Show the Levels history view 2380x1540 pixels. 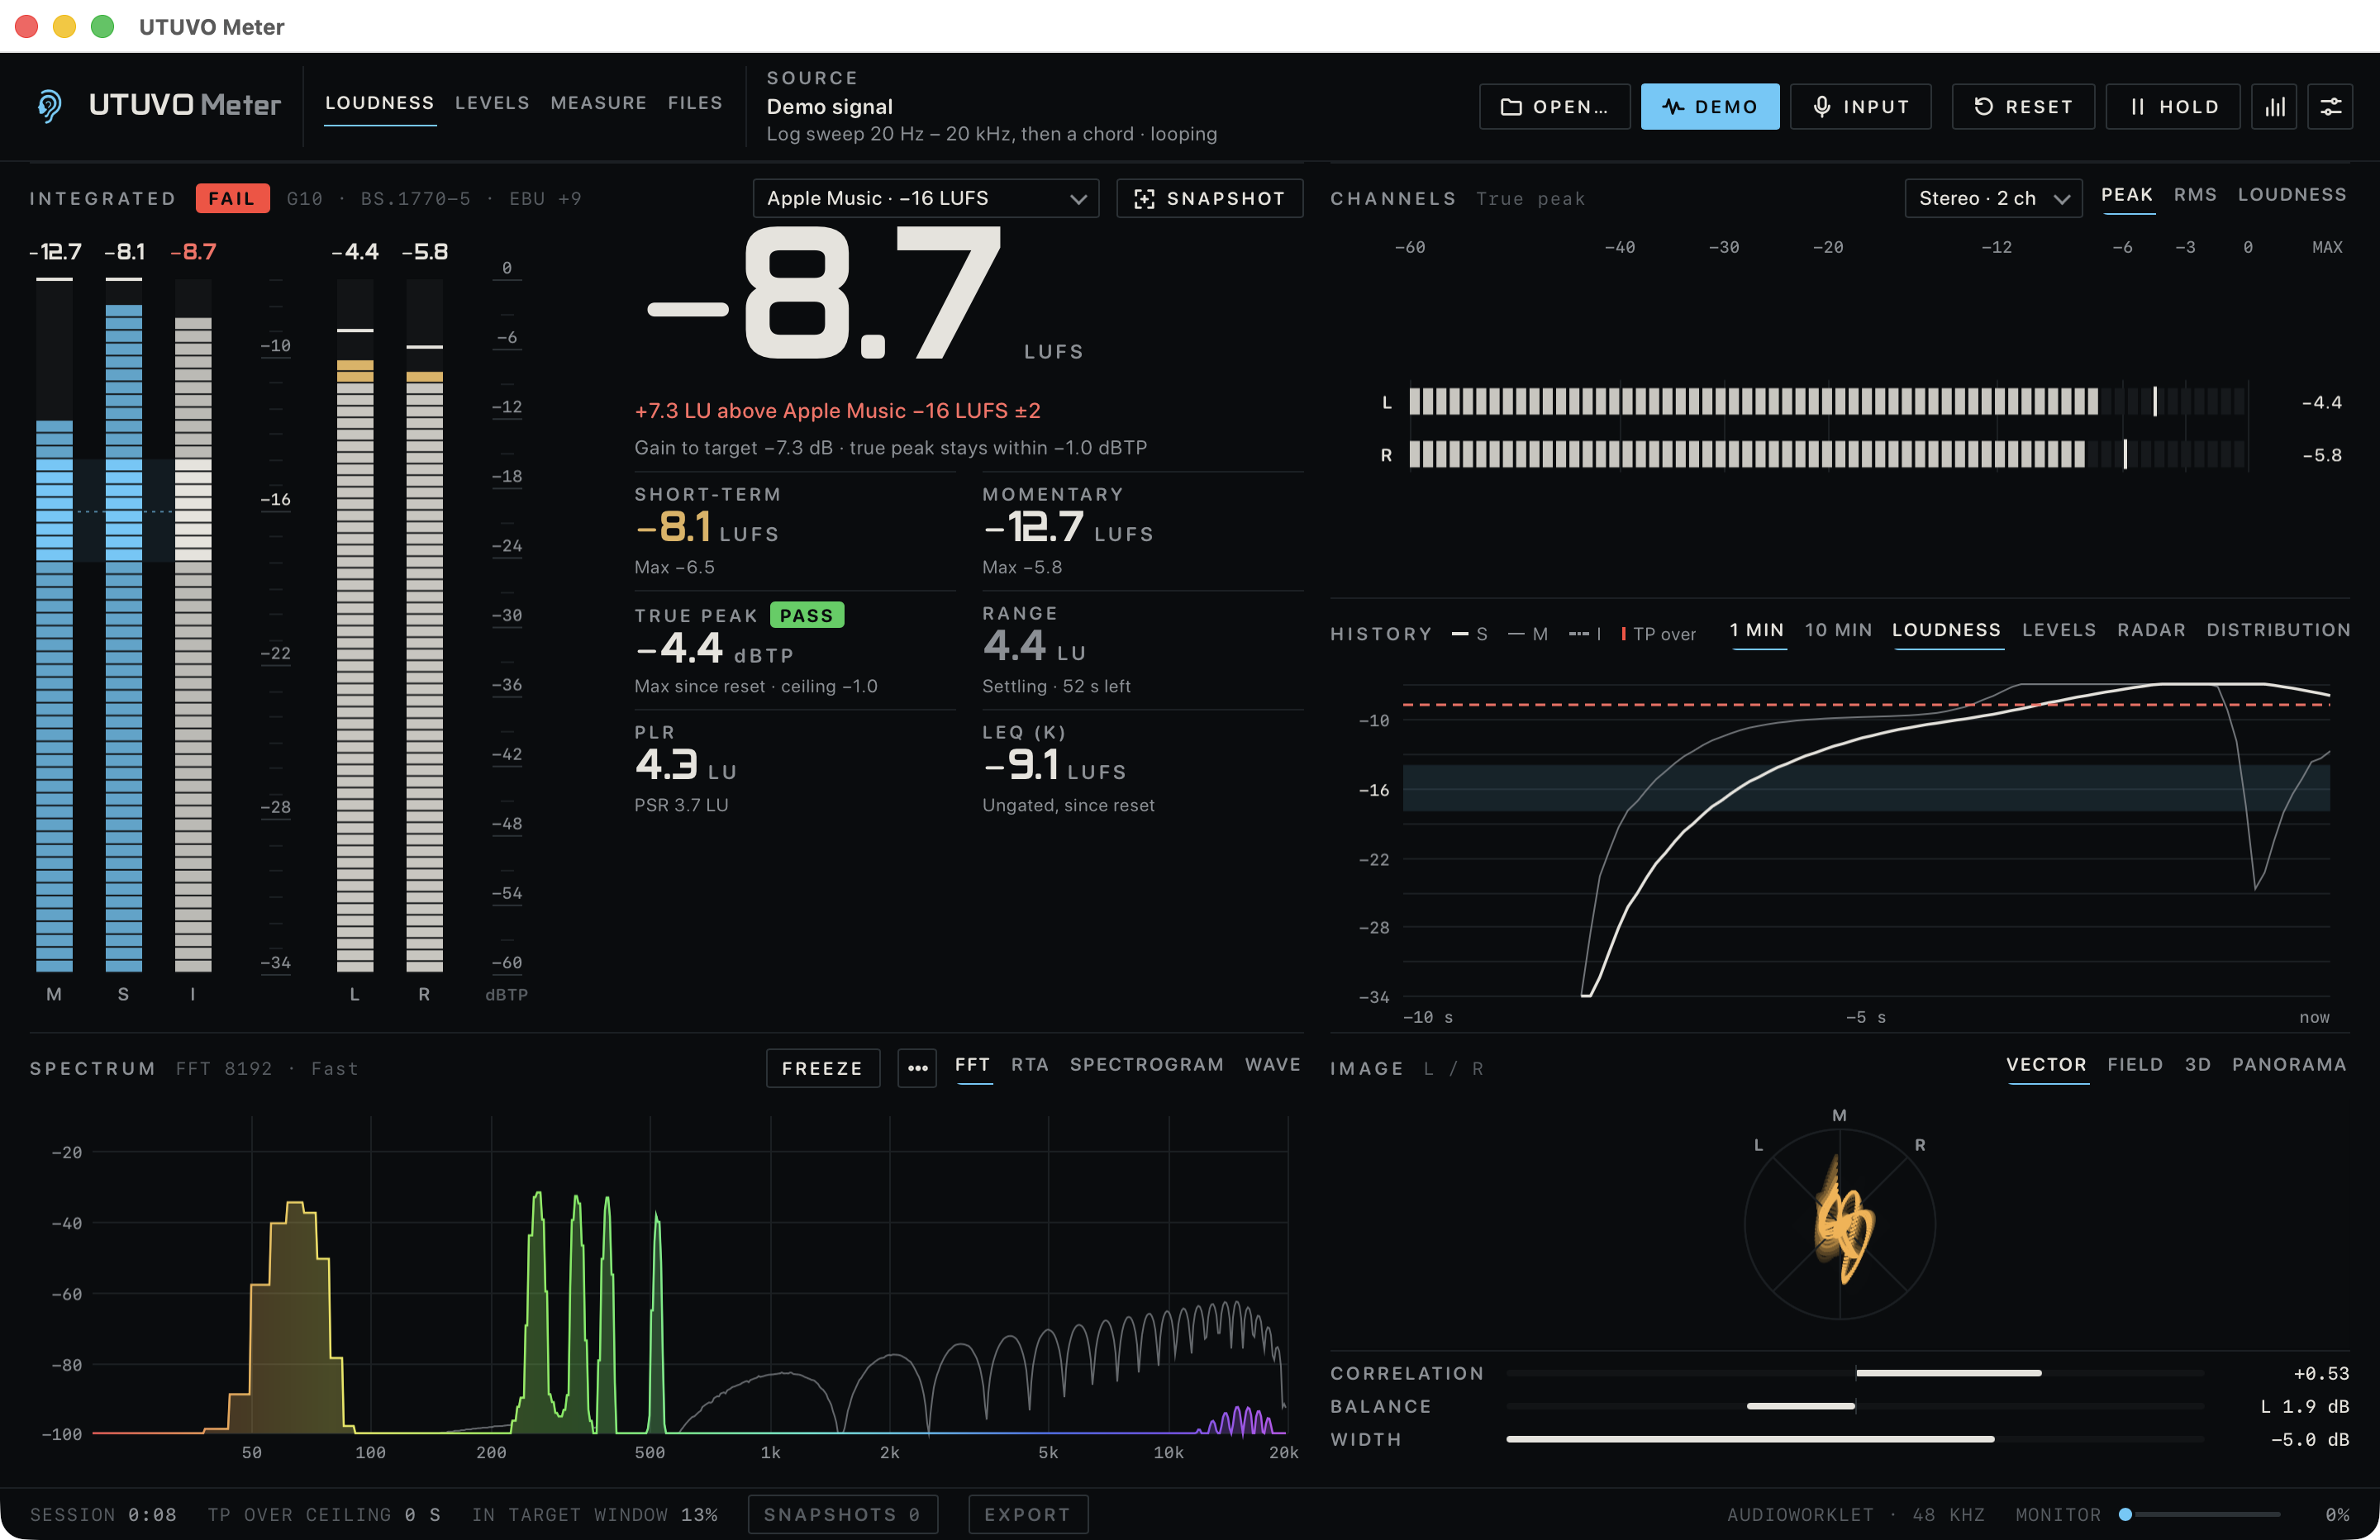tap(2059, 630)
